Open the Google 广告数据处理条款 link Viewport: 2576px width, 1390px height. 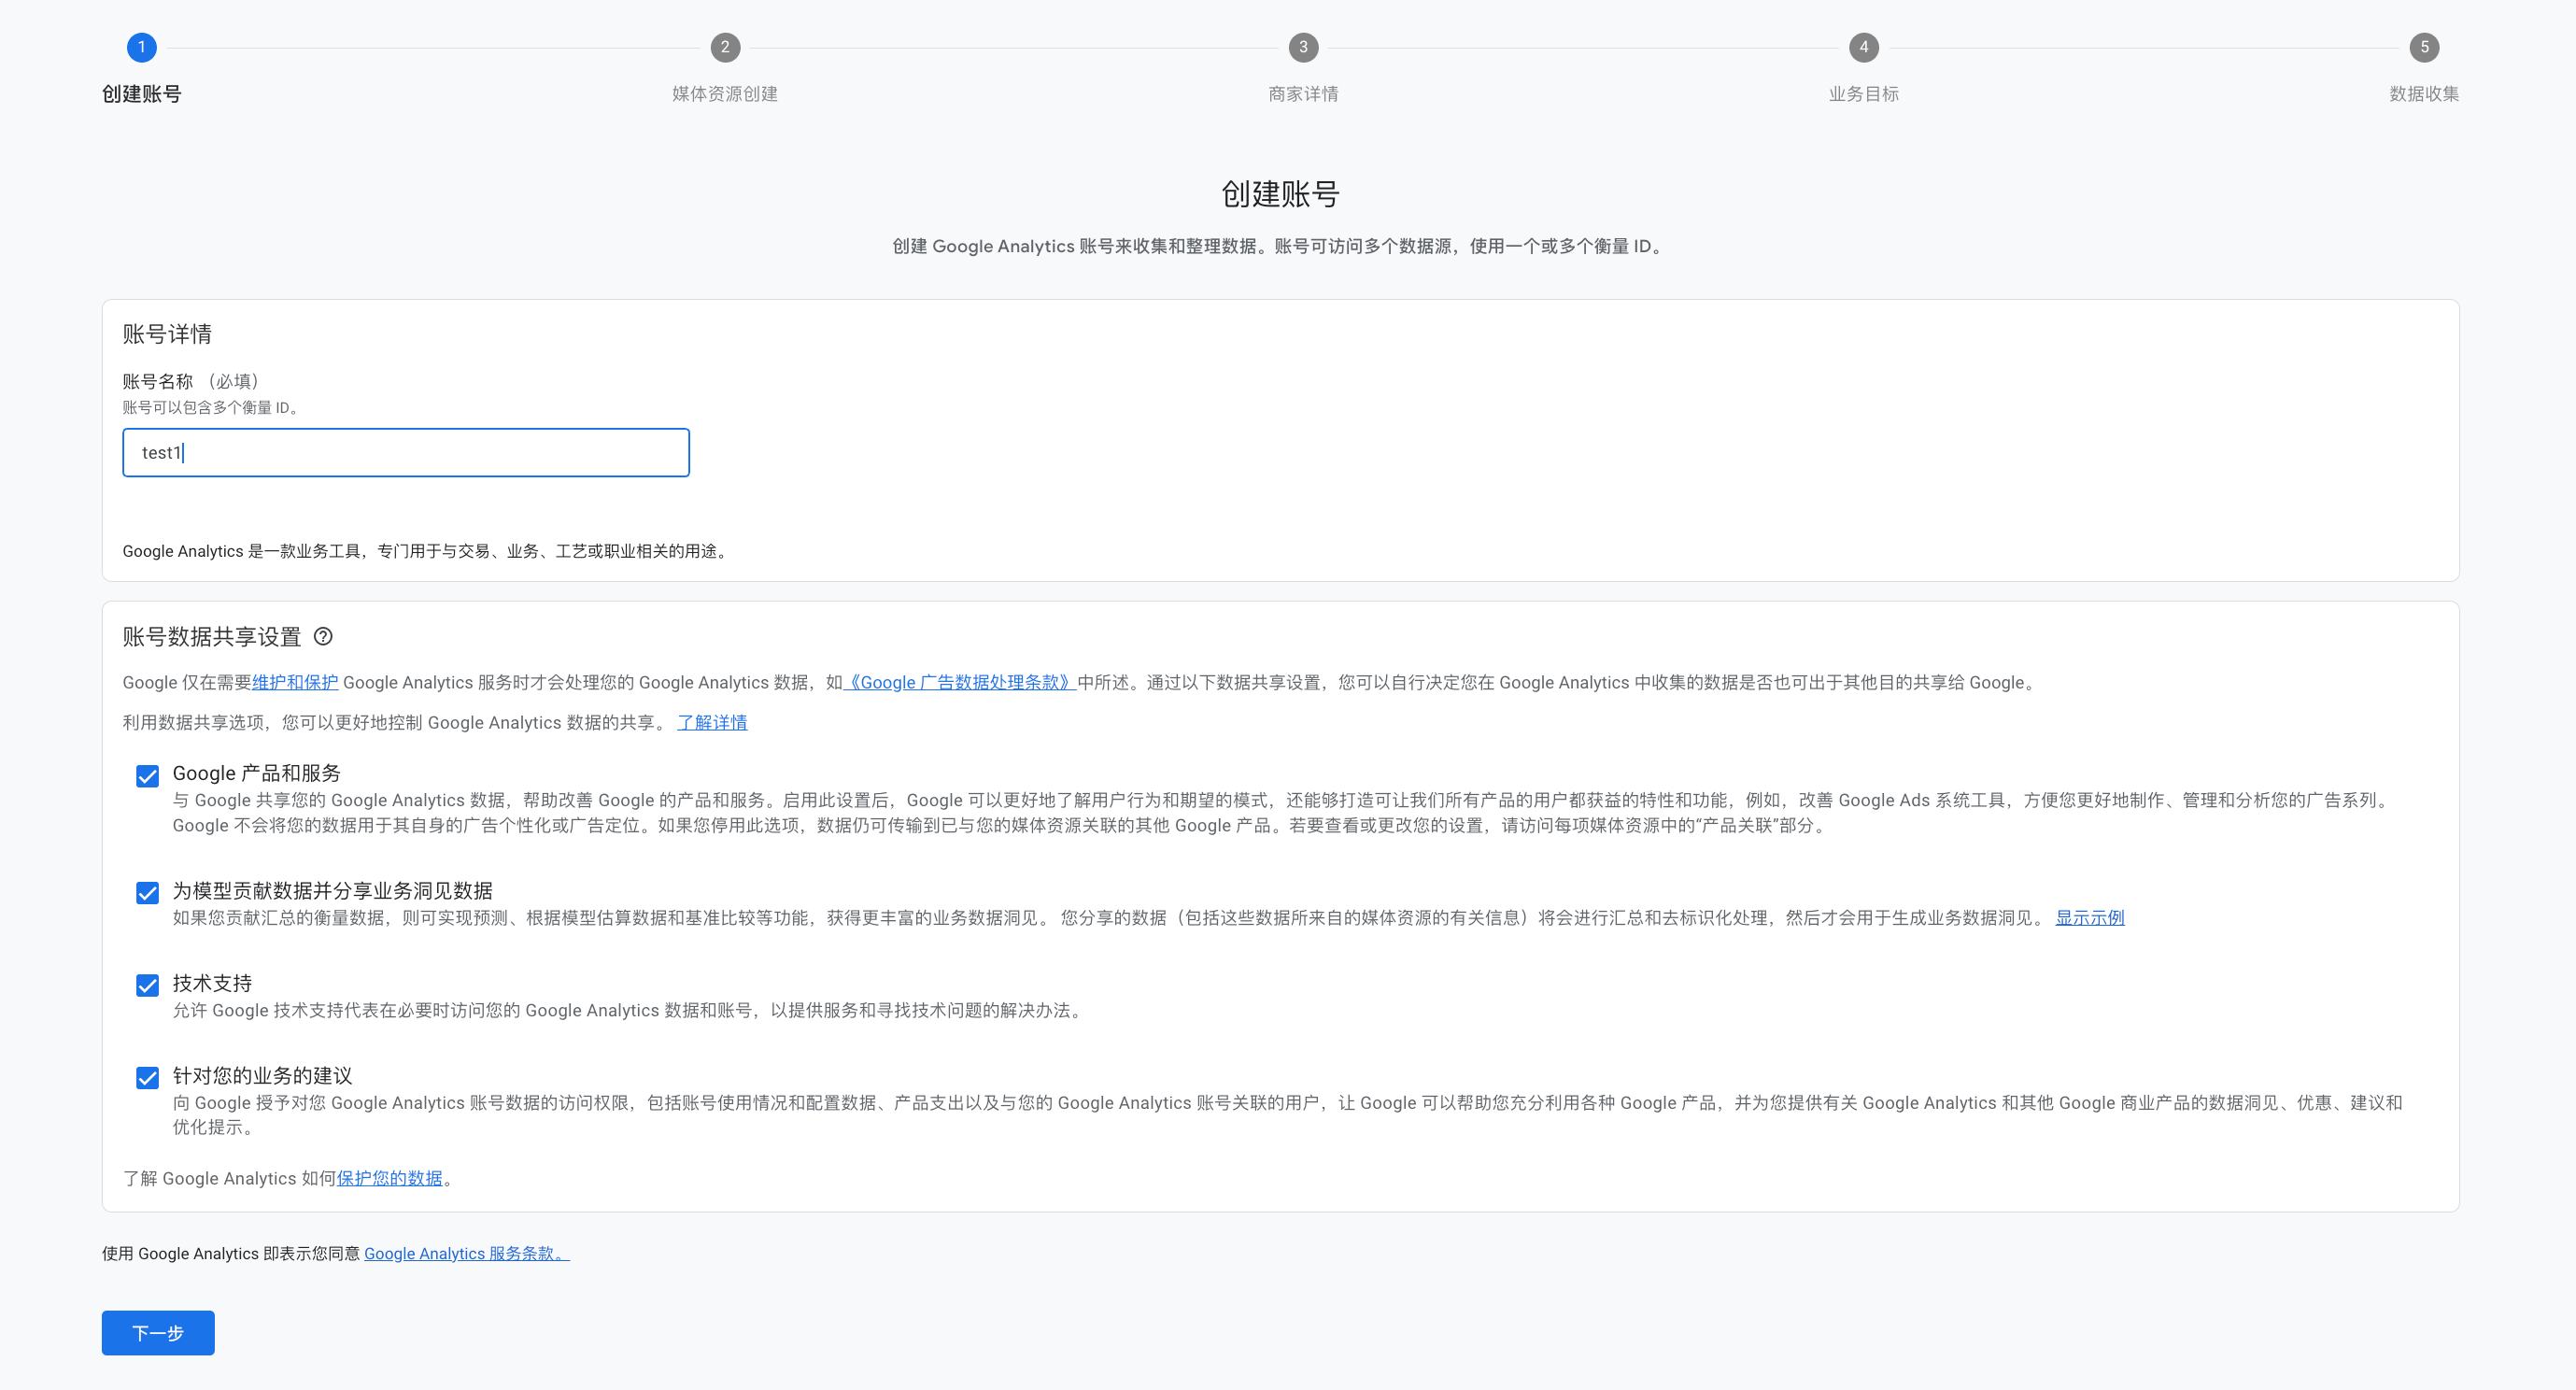tap(959, 683)
